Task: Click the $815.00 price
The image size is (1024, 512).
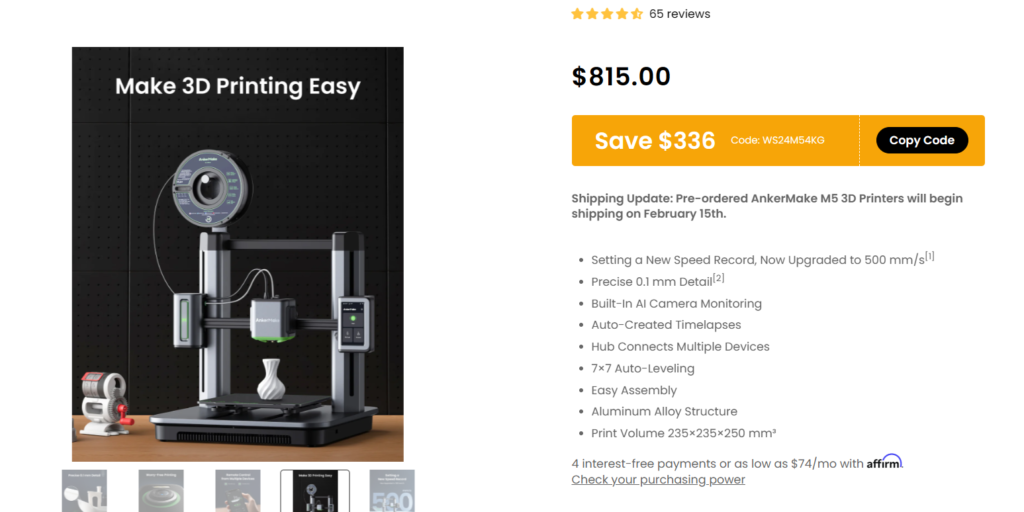Action: click(x=621, y=76)
